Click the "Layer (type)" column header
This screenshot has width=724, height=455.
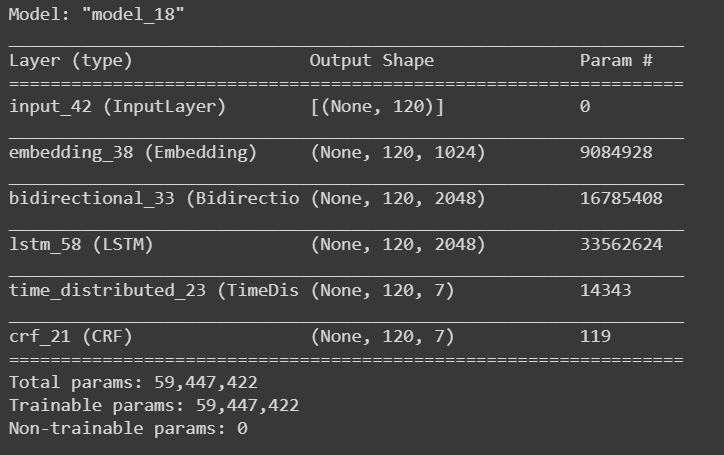coord(70,61)
